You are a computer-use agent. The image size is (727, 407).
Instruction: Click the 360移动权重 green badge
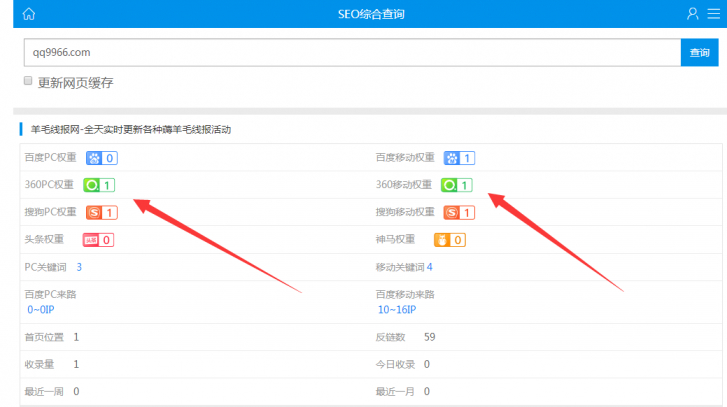click(456, 185)
